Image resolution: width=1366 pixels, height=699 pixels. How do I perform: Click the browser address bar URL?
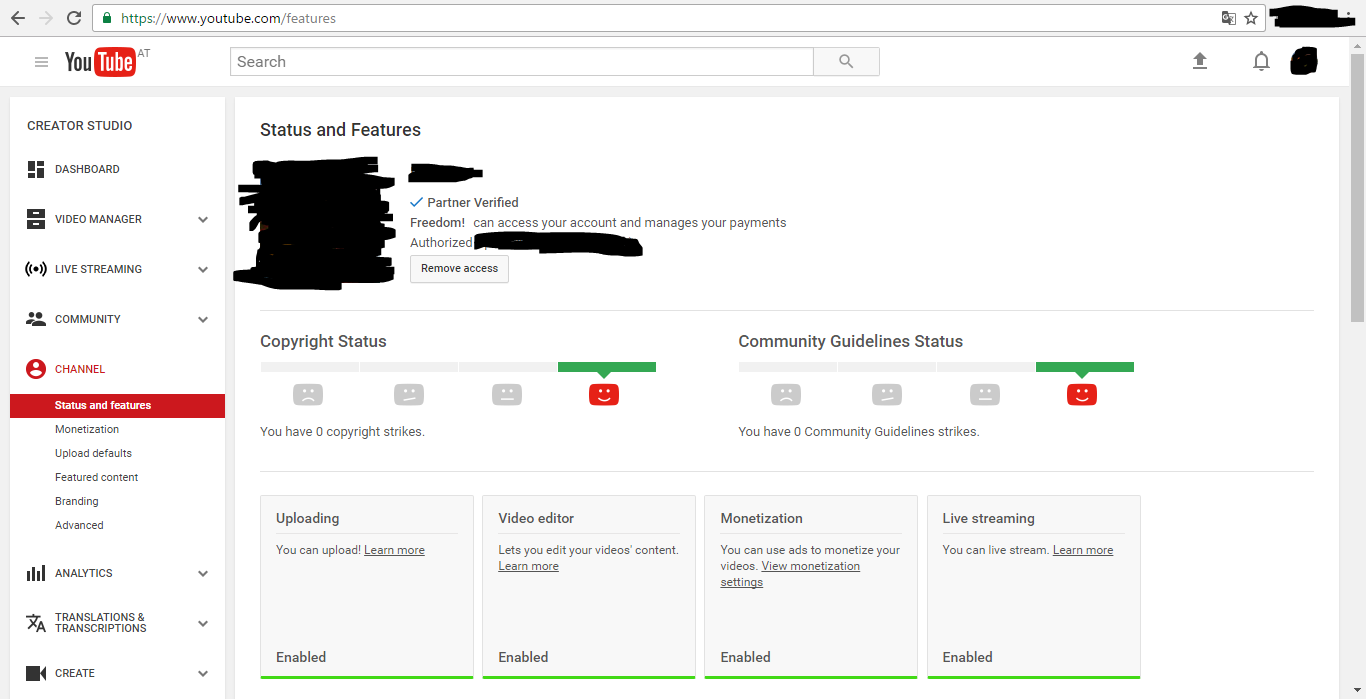[228, 18]
